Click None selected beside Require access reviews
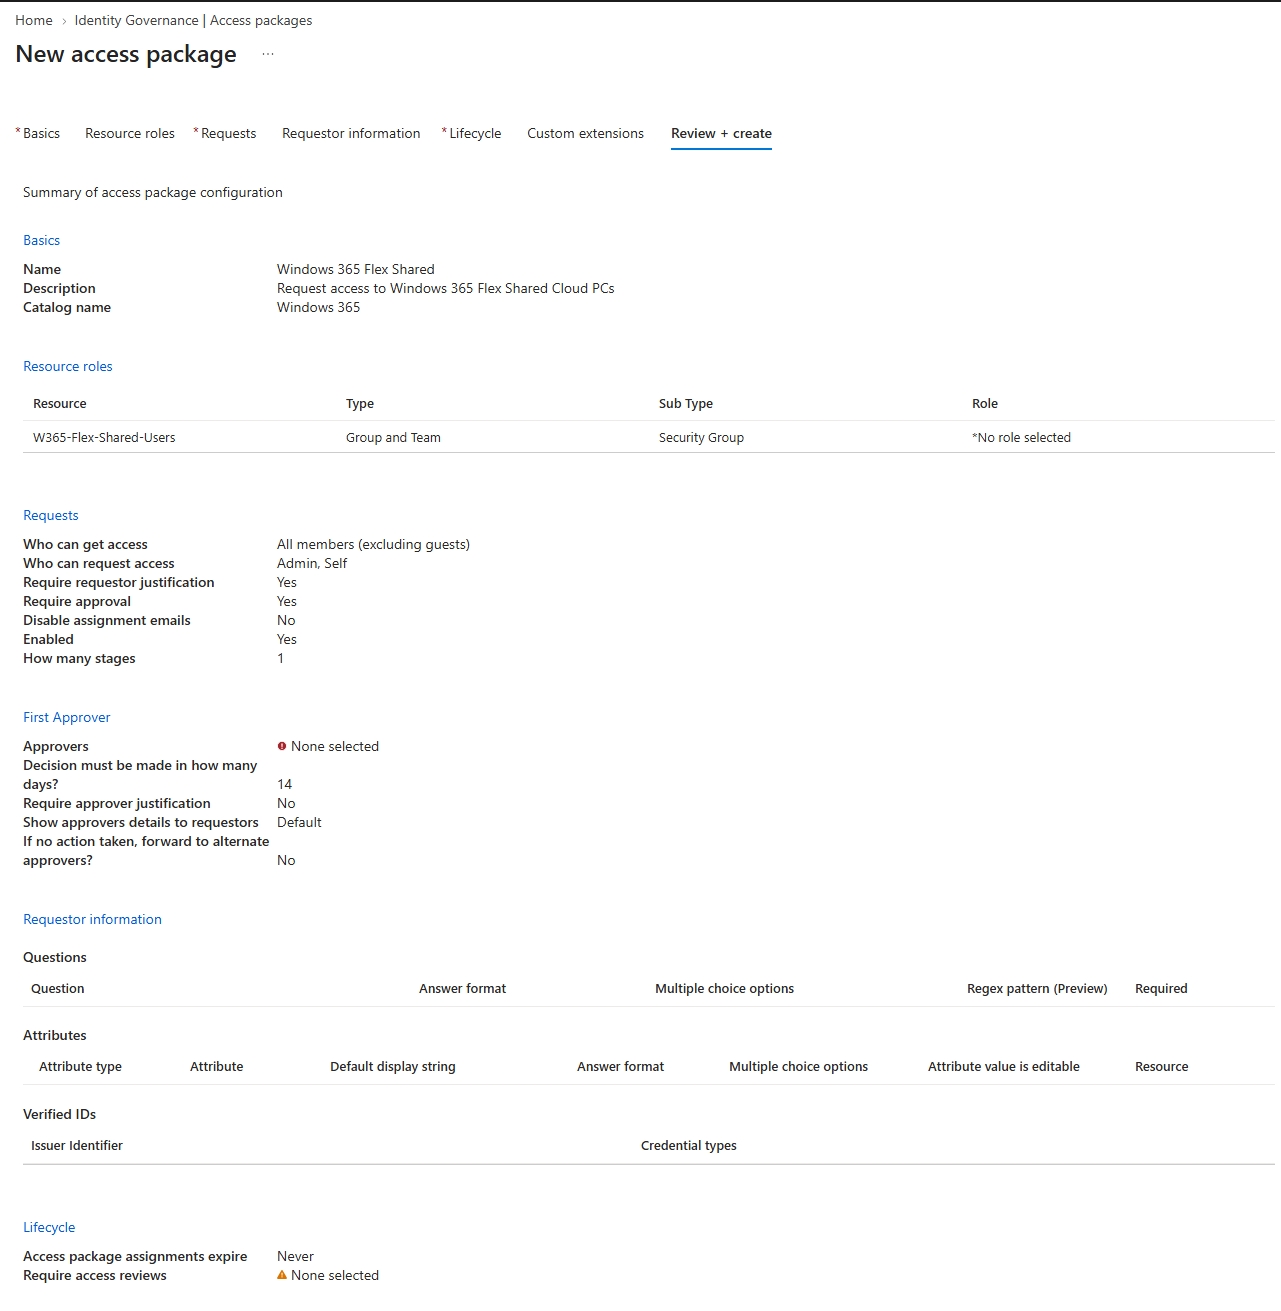Screen dimensions: 1281x1311 pyautogui.click(x=335, y=1275)
